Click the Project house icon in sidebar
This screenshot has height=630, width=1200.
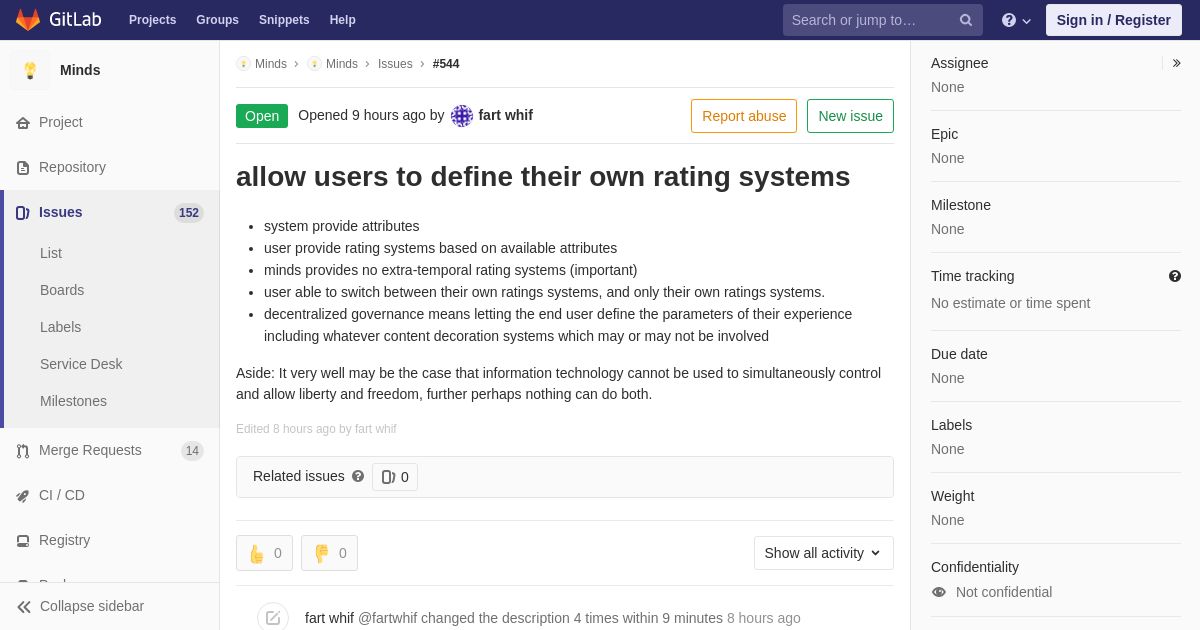click(23, 123)
